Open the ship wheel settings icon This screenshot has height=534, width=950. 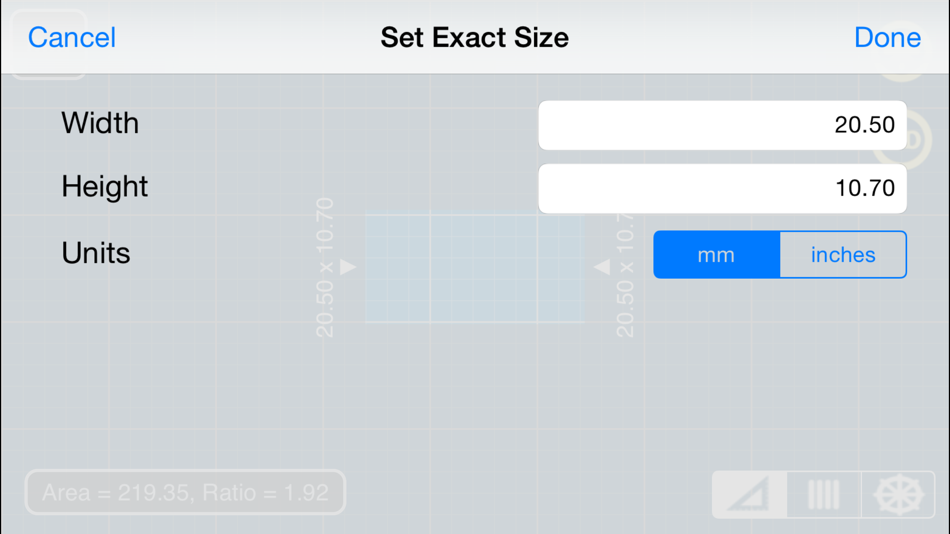click(x=897, y=494)
